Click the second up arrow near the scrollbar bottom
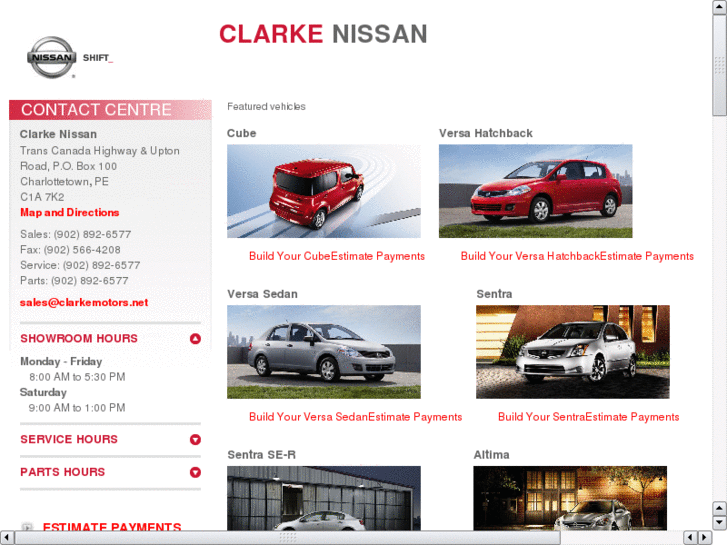The image size is (727, 545). 719,508
